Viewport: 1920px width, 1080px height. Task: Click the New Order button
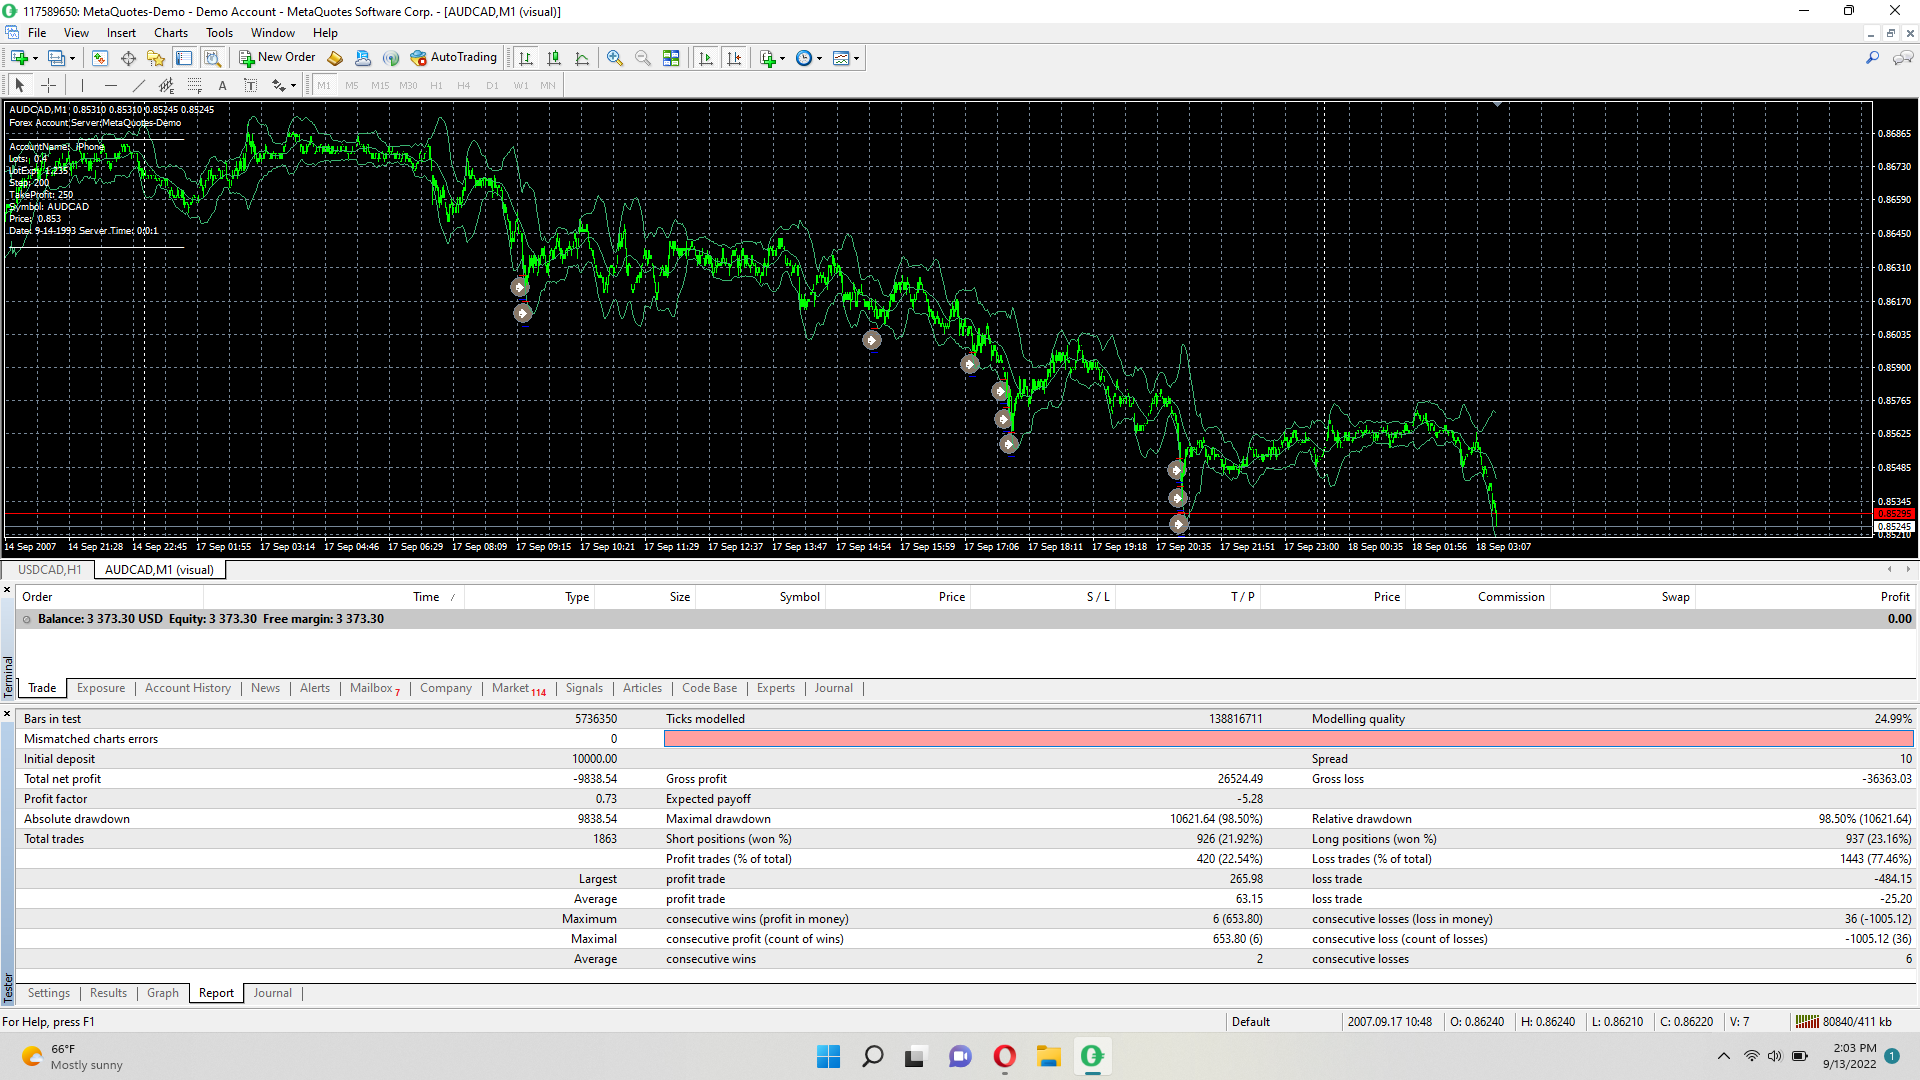(277, 58)
